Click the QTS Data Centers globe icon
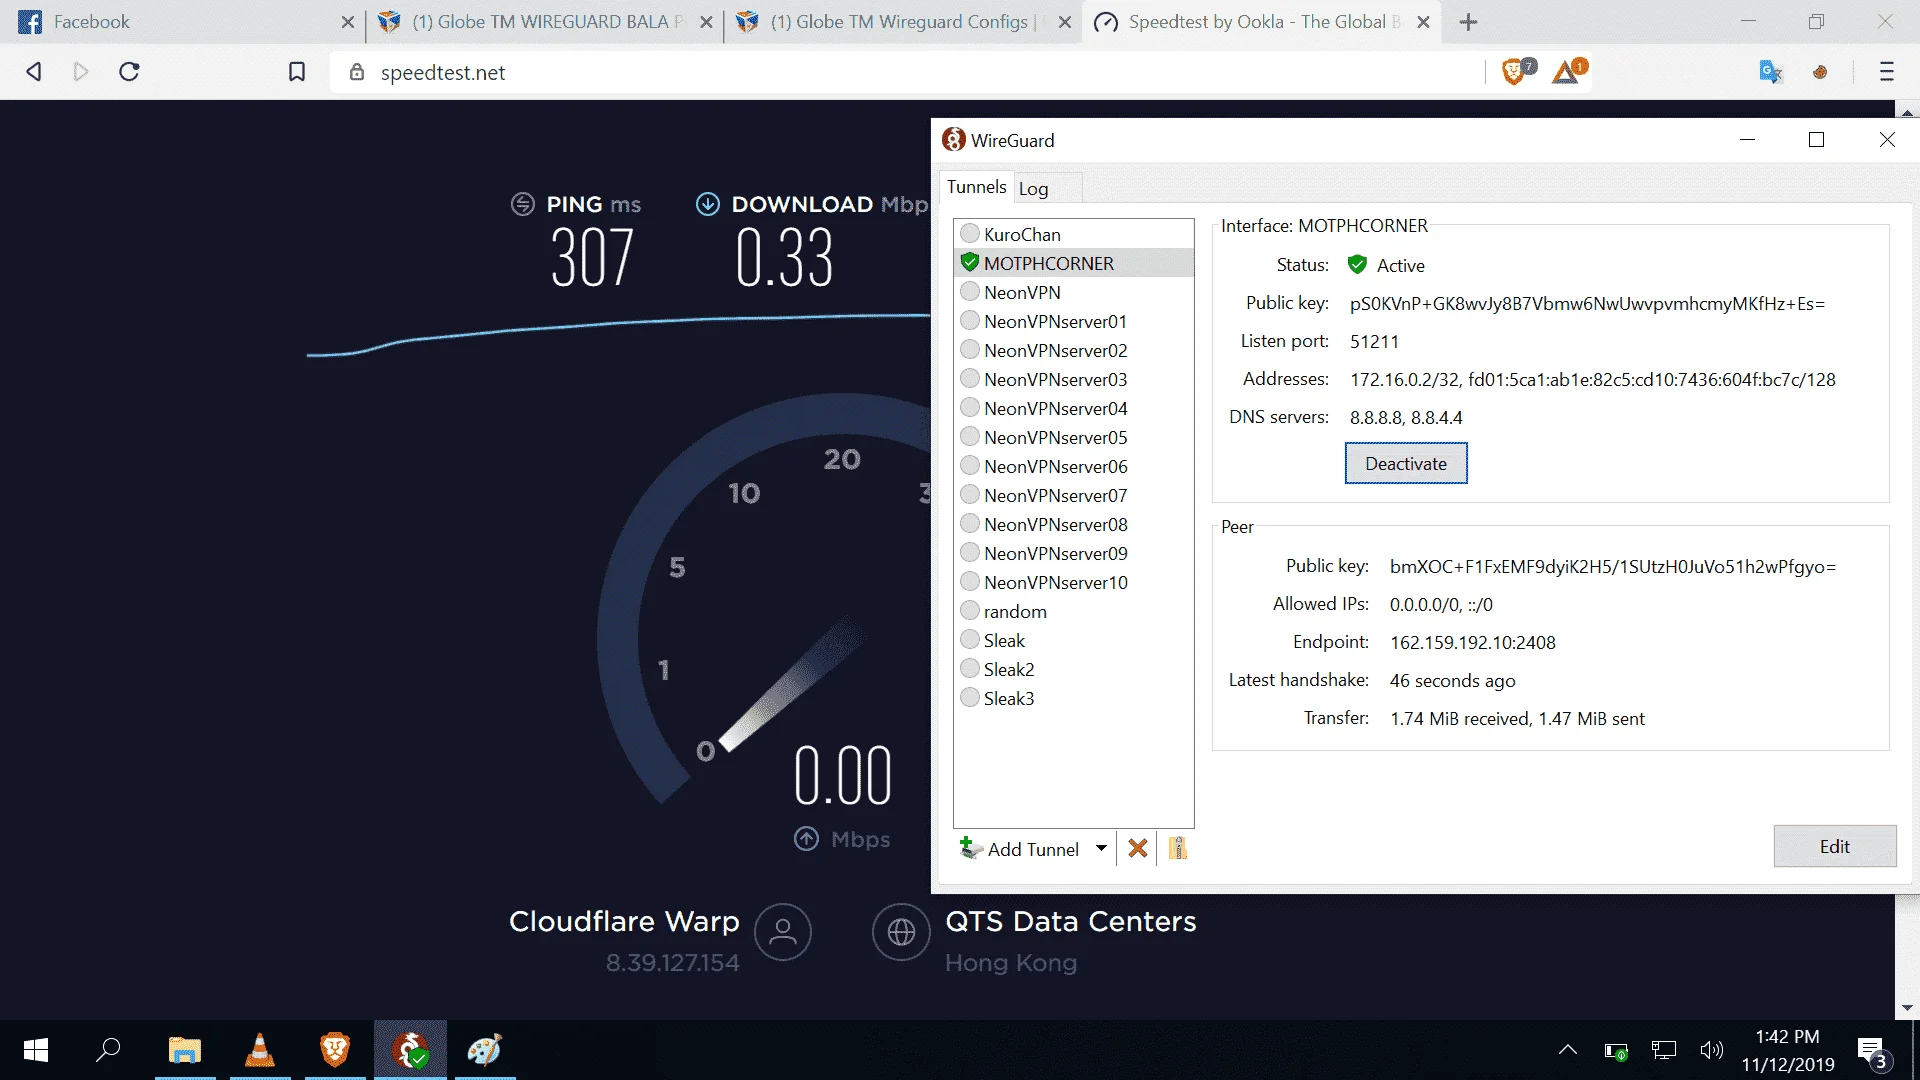This screenshot has height=1080, width=1920. click(901, 932)
